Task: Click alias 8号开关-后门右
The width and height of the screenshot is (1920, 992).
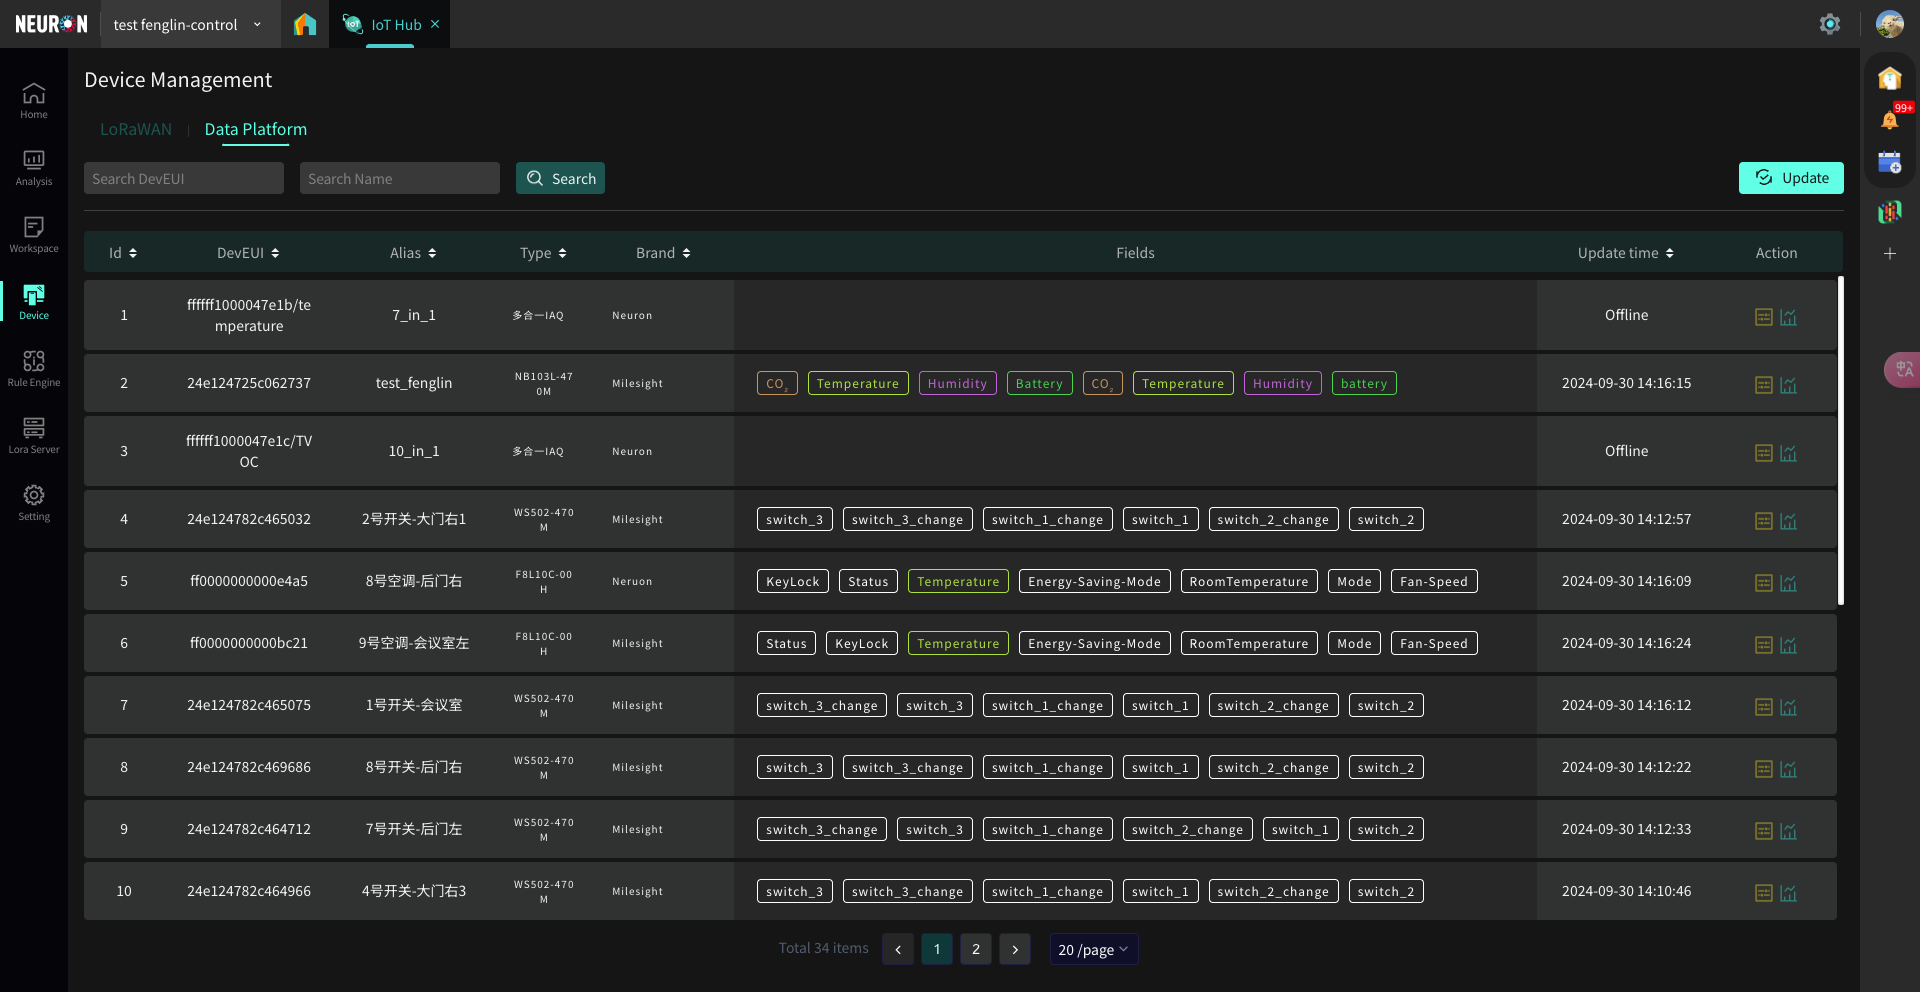Action: pyautogui.click(x=414, y=767)
